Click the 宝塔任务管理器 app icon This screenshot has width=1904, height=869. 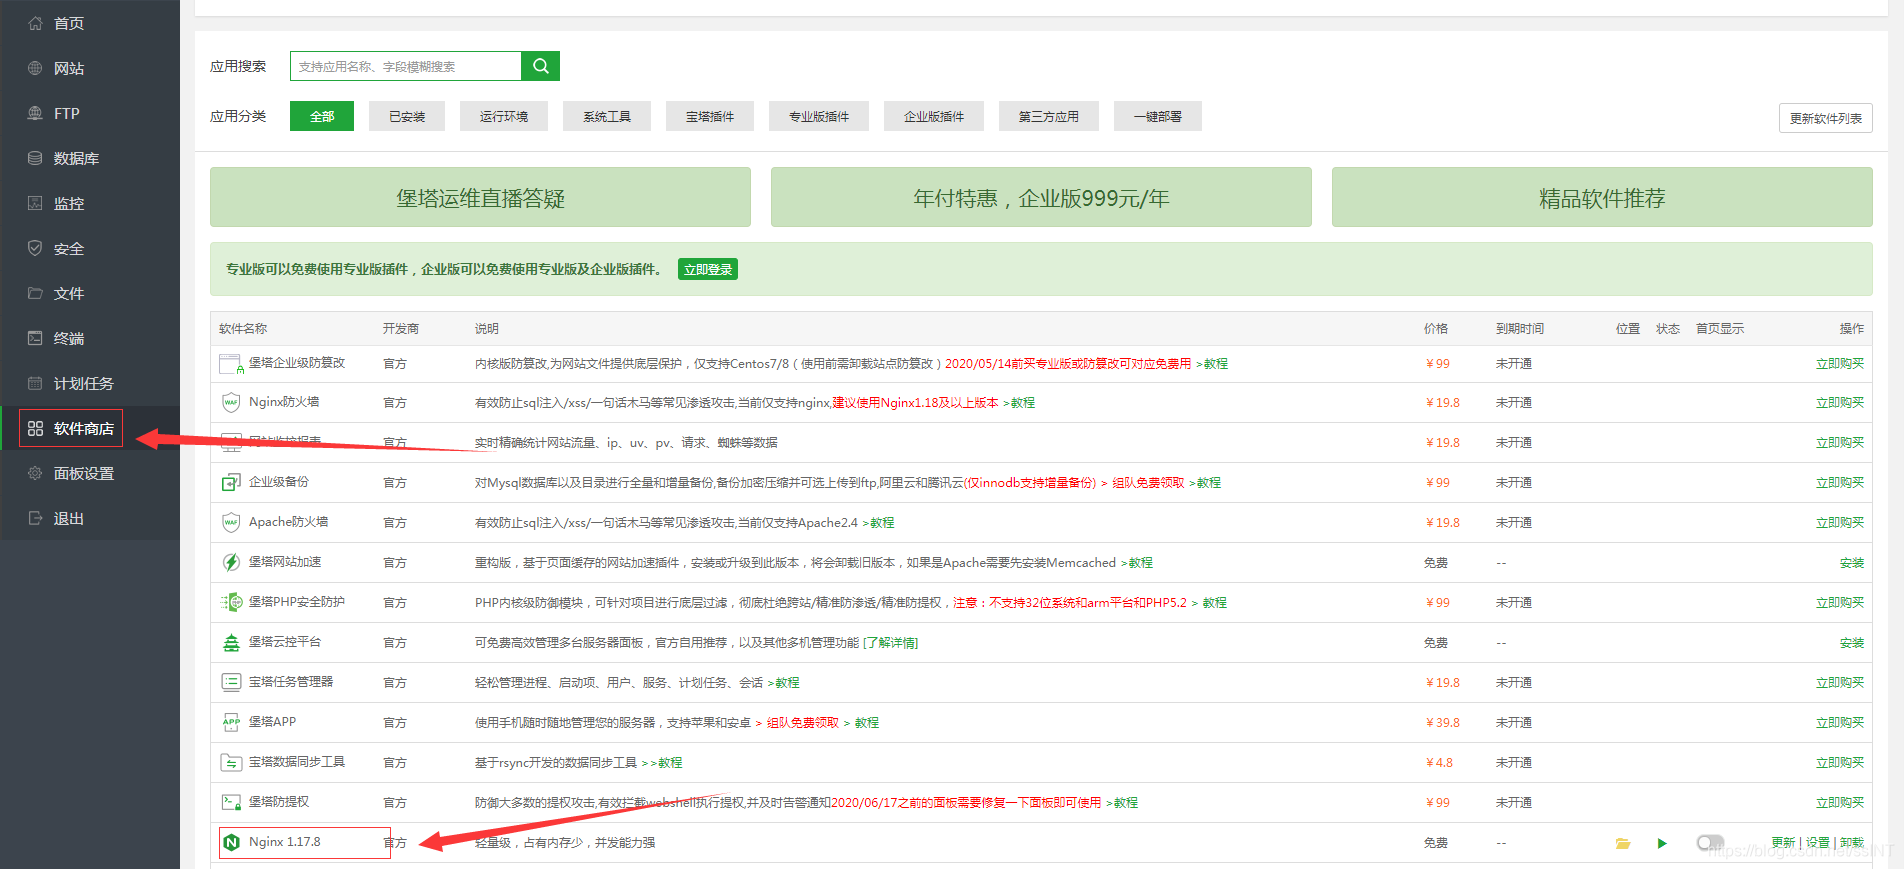coord(231,682)
